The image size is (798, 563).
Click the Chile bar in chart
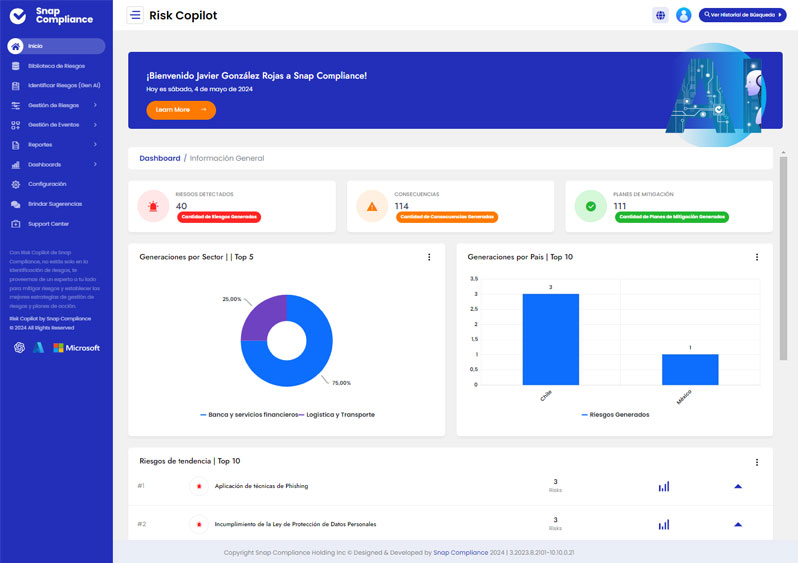pos(551,340)
